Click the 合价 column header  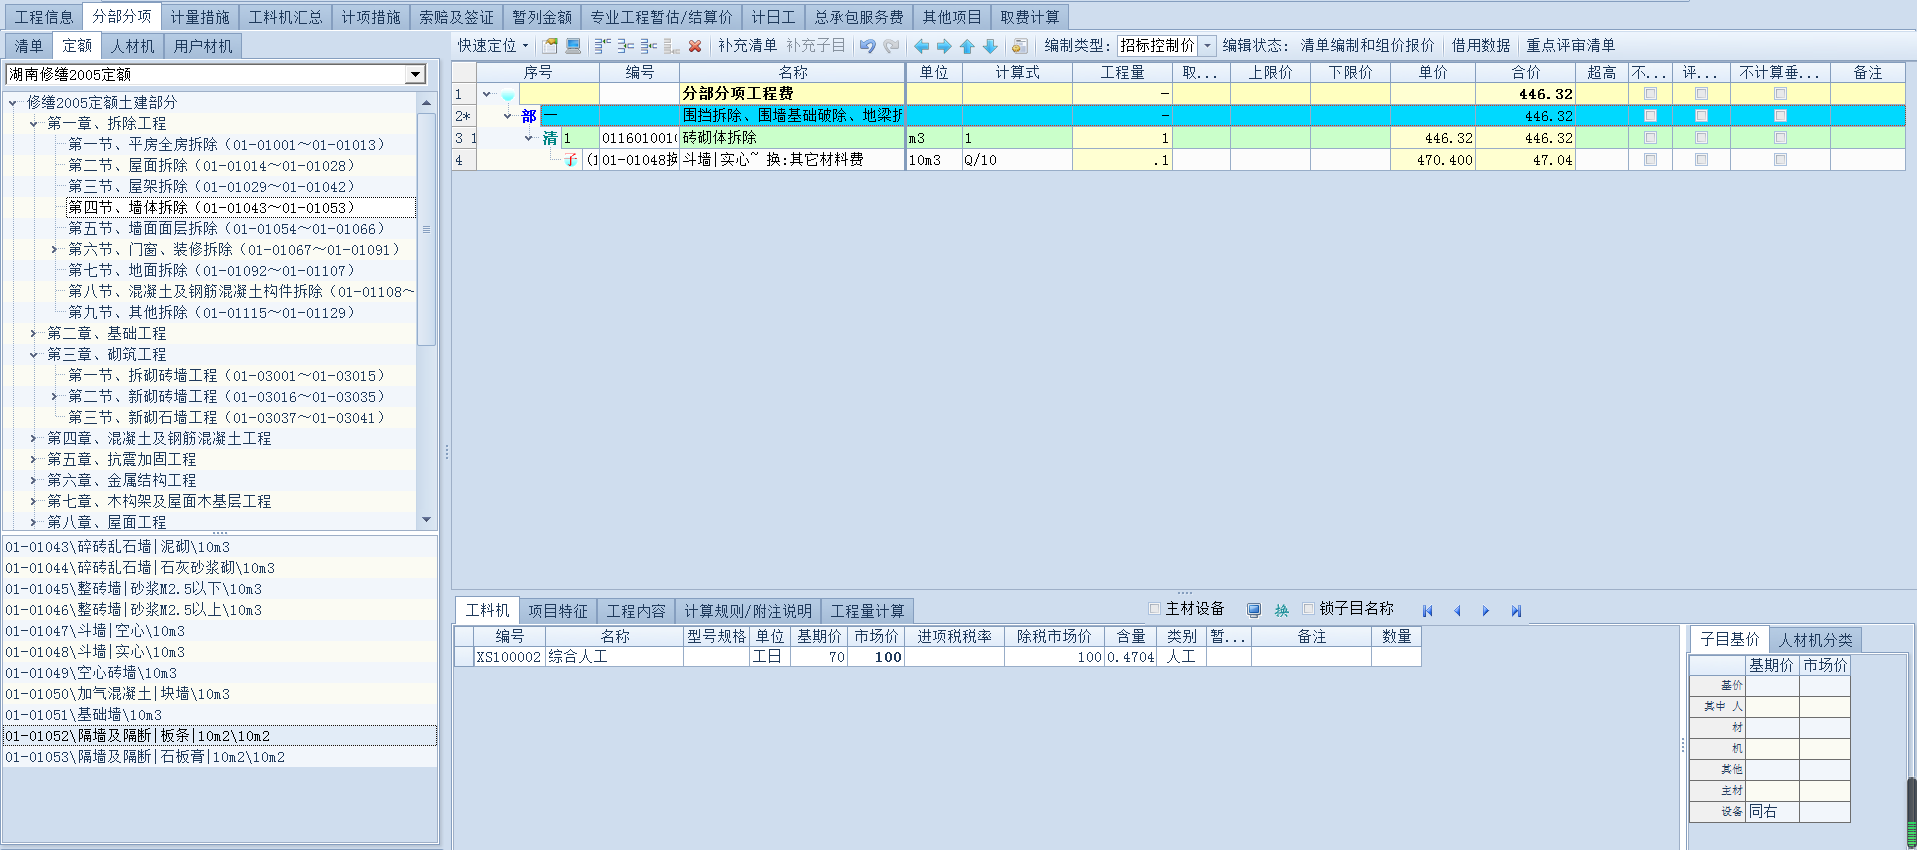(1525, 73)
